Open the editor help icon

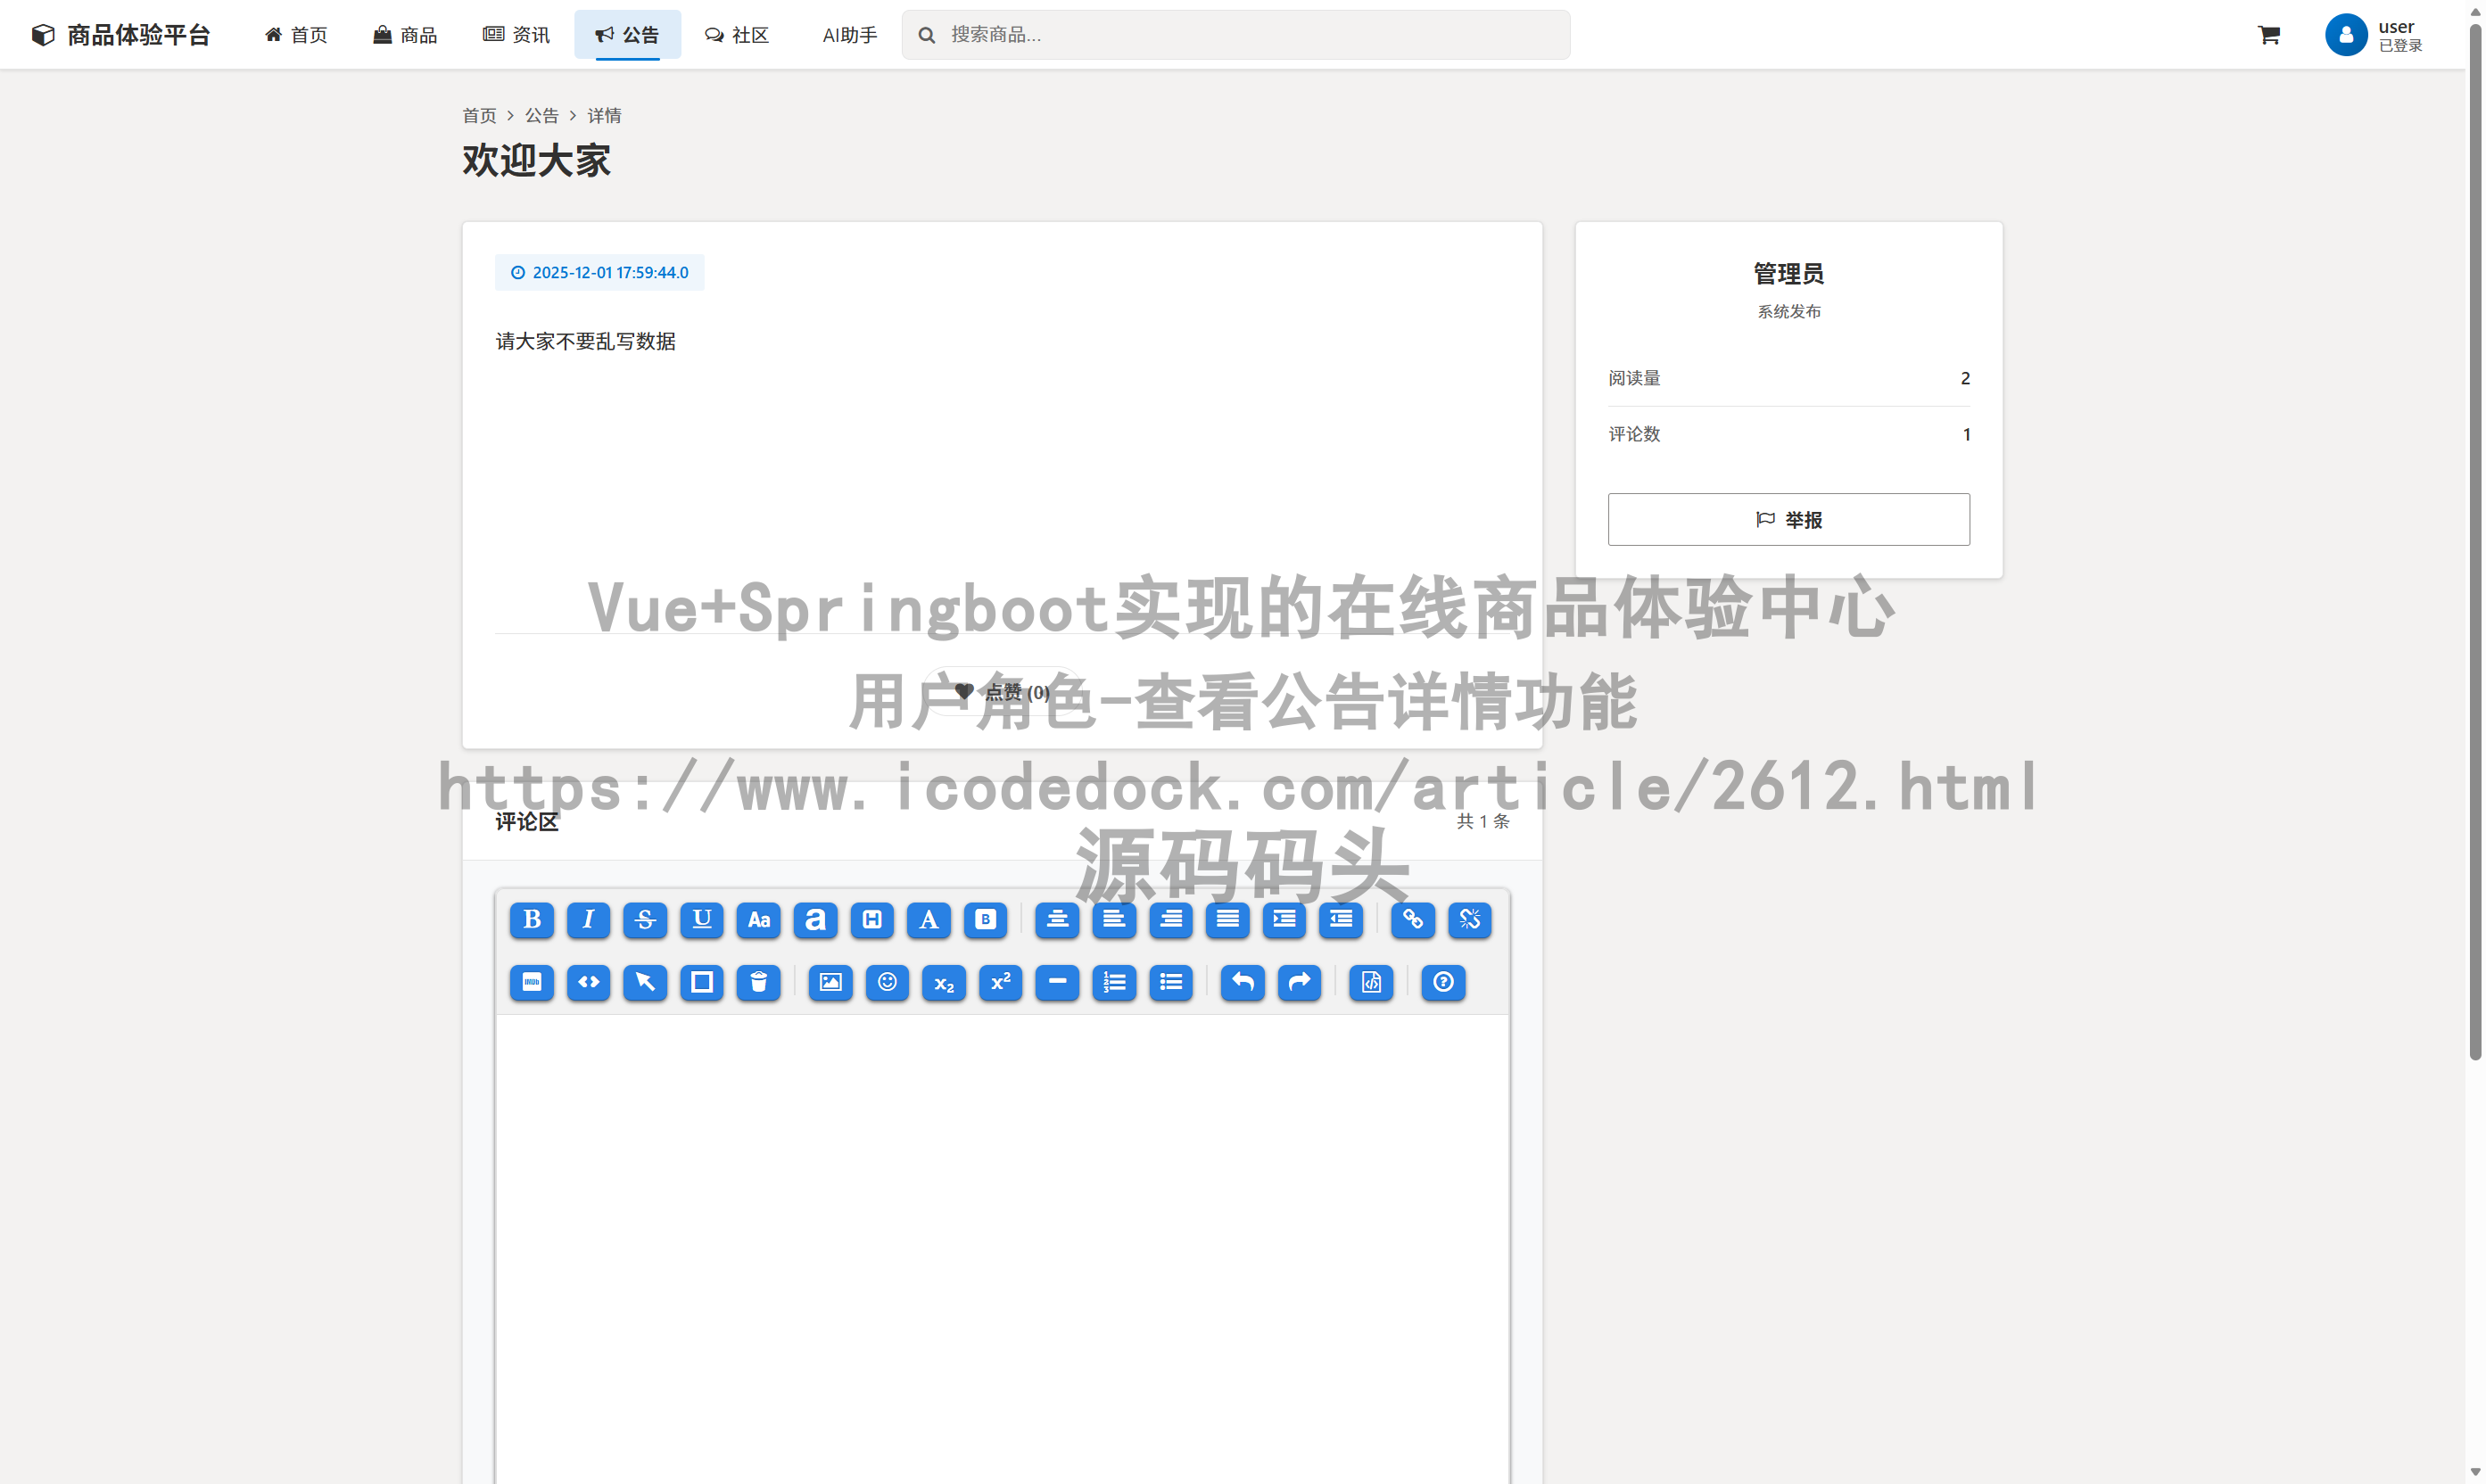point(1443,983)
